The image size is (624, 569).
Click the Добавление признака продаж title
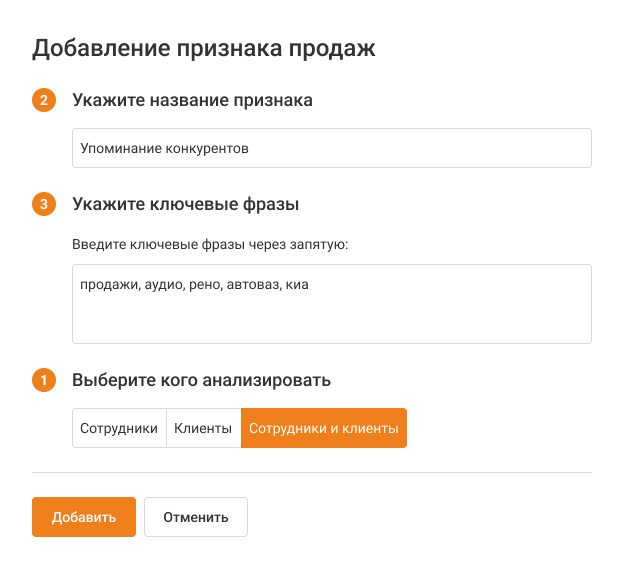click(x=204, y=48)
